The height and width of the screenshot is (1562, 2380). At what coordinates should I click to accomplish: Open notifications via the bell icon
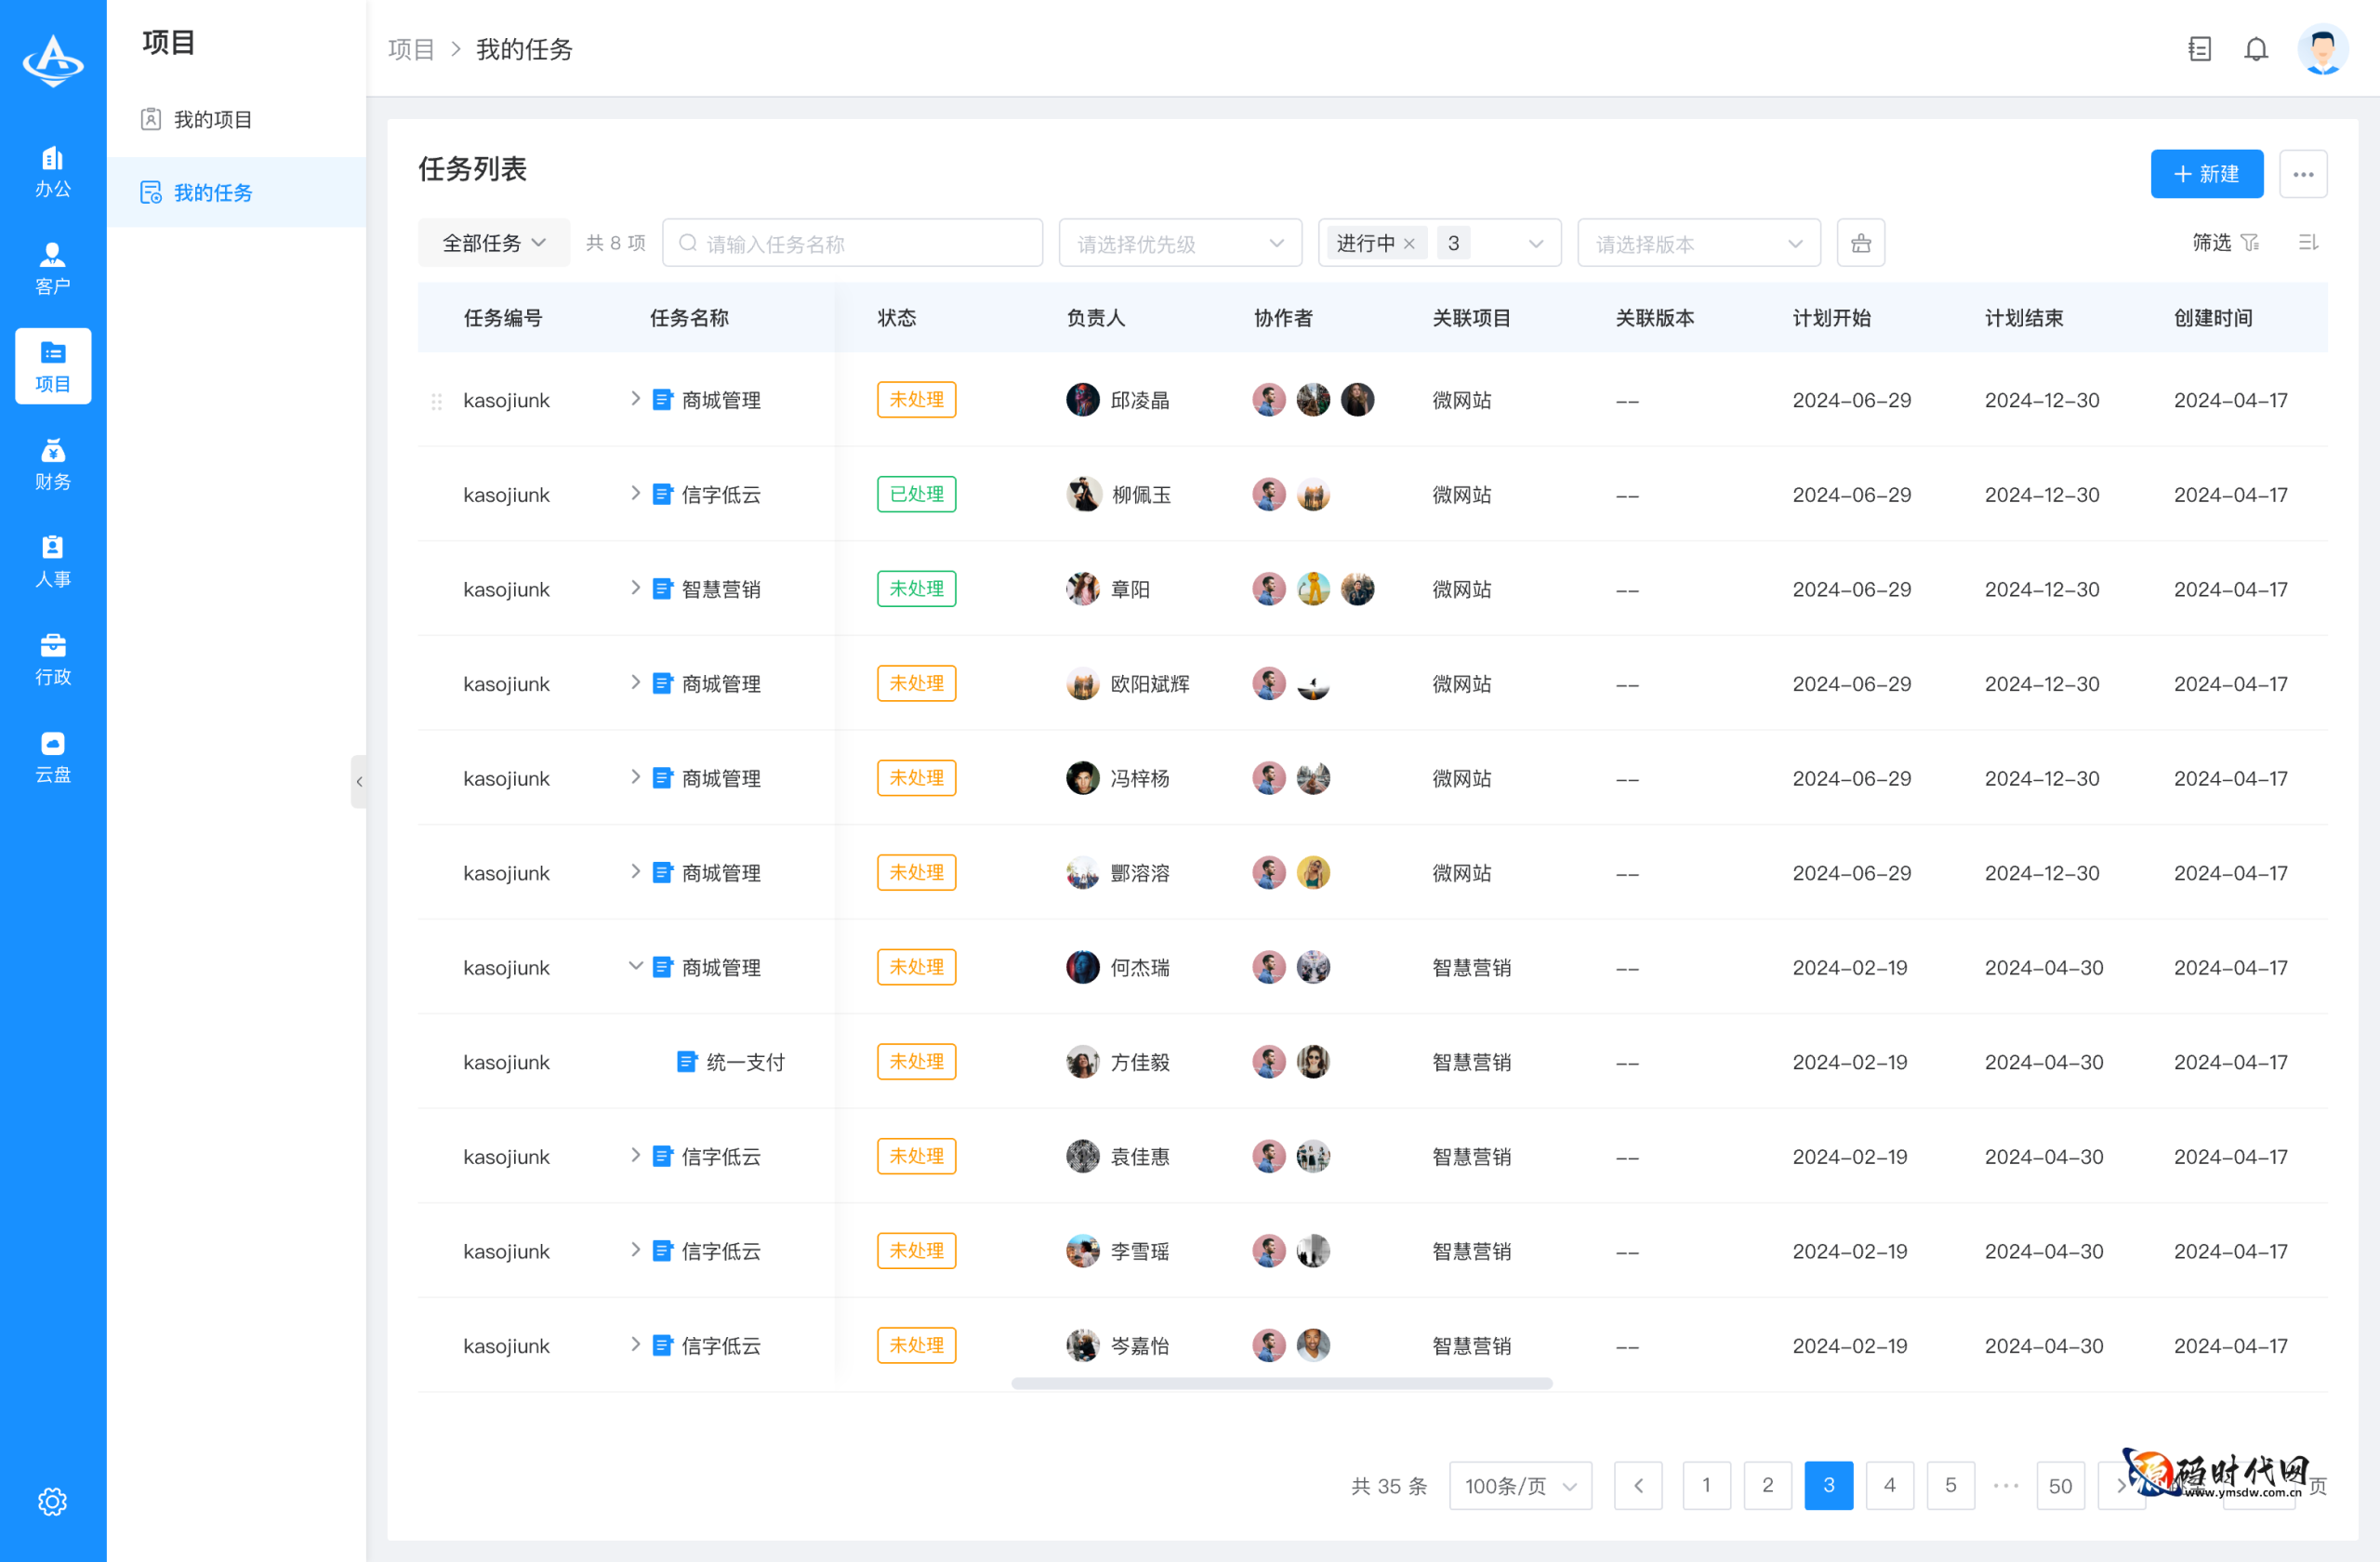pos(2256,48)
